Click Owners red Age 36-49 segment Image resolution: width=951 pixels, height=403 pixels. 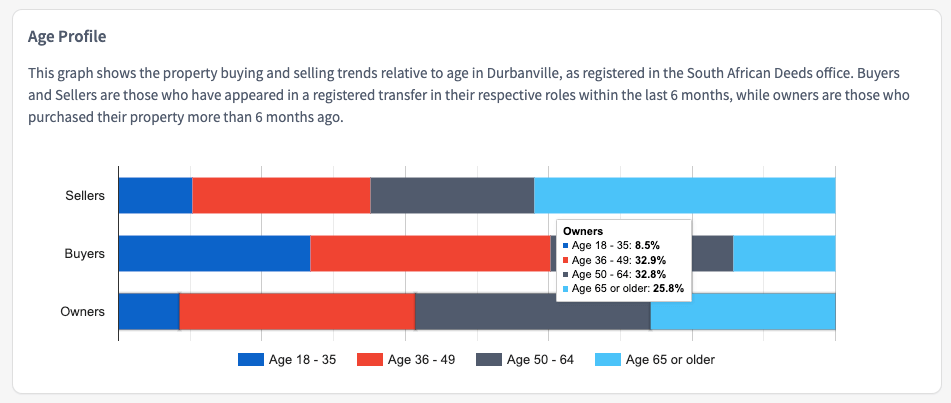point(297,311)
